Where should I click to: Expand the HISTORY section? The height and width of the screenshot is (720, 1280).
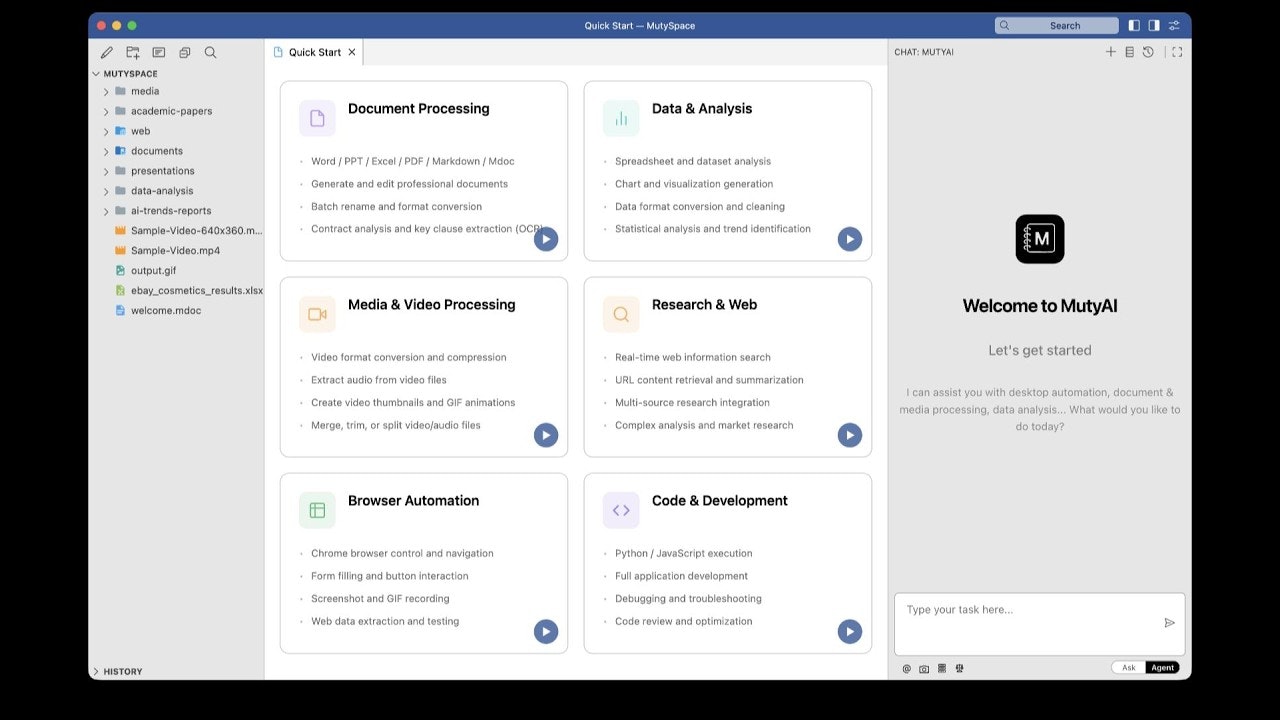point(97,672)
